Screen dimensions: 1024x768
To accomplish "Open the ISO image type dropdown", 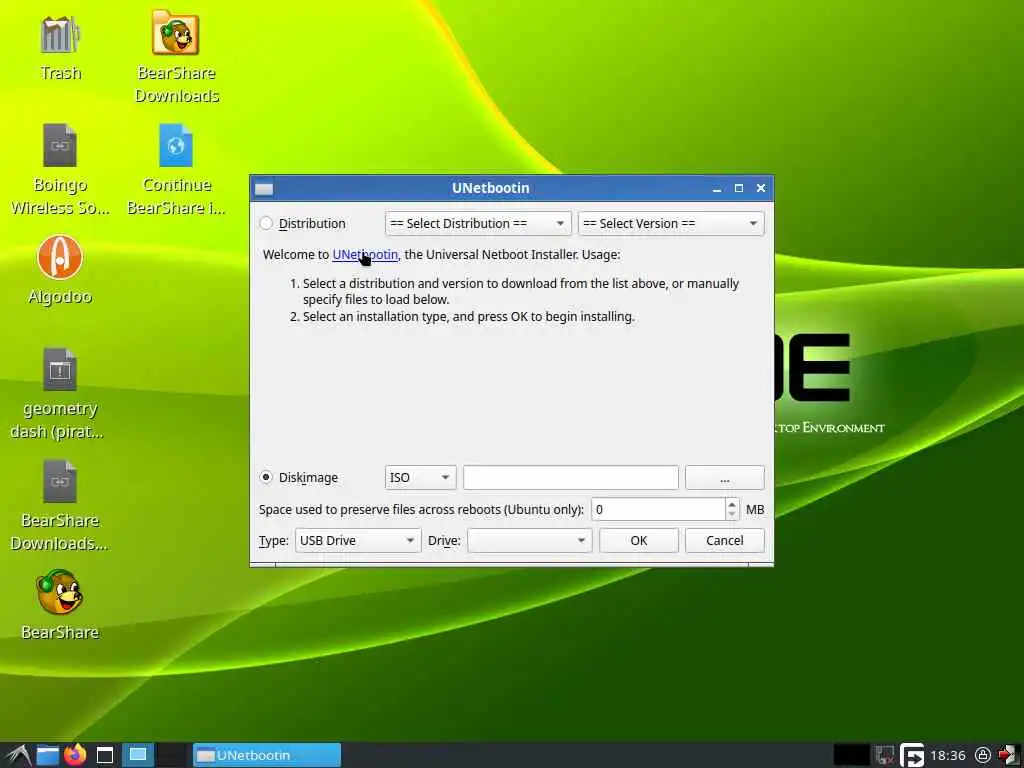I will 420,477.
